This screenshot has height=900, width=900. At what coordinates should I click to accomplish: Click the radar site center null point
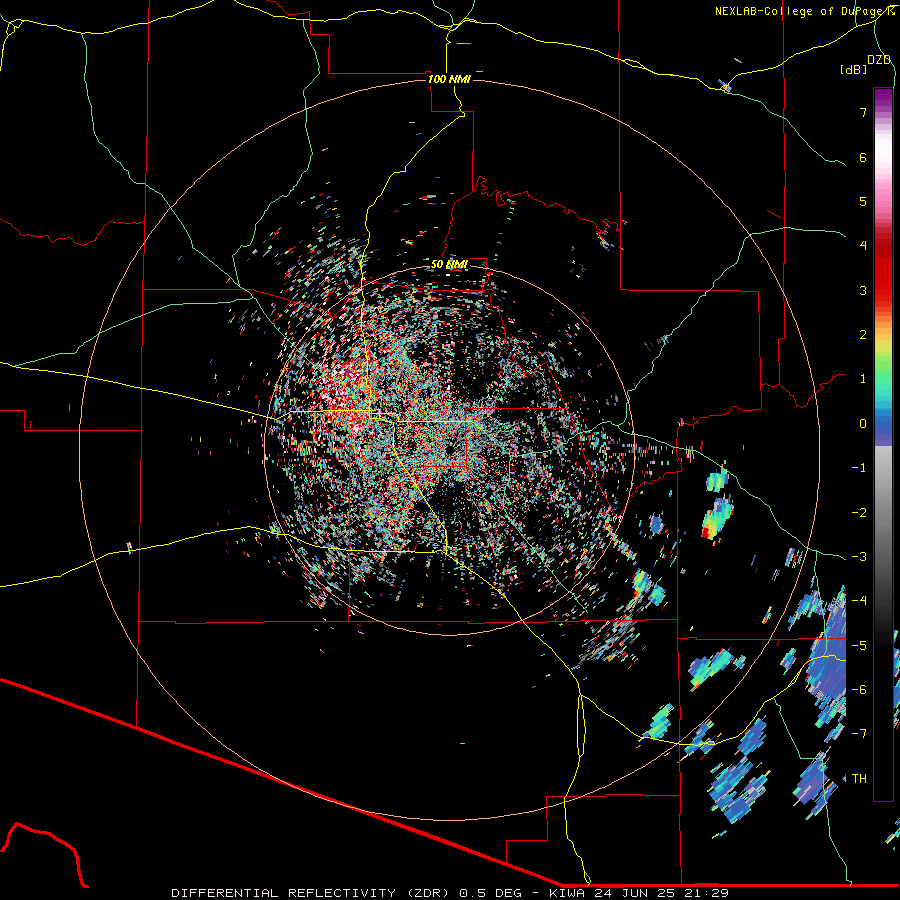click(x=448, y=450)
